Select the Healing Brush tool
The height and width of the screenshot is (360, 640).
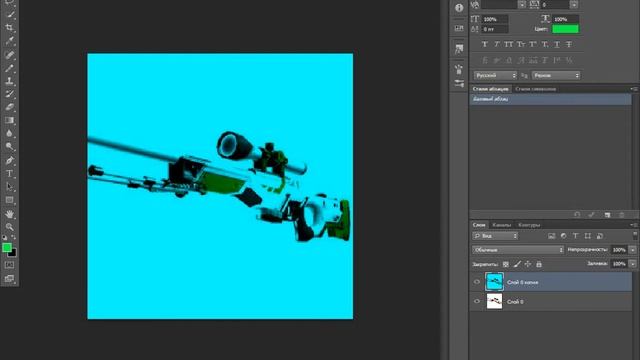[9, 54]
